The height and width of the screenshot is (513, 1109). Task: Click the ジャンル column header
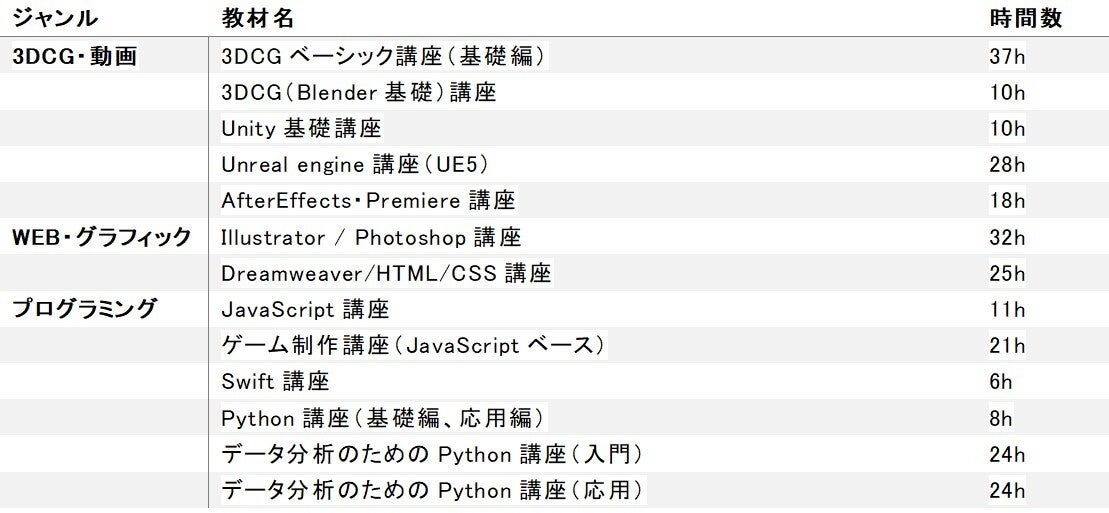[x=55, y=19]
